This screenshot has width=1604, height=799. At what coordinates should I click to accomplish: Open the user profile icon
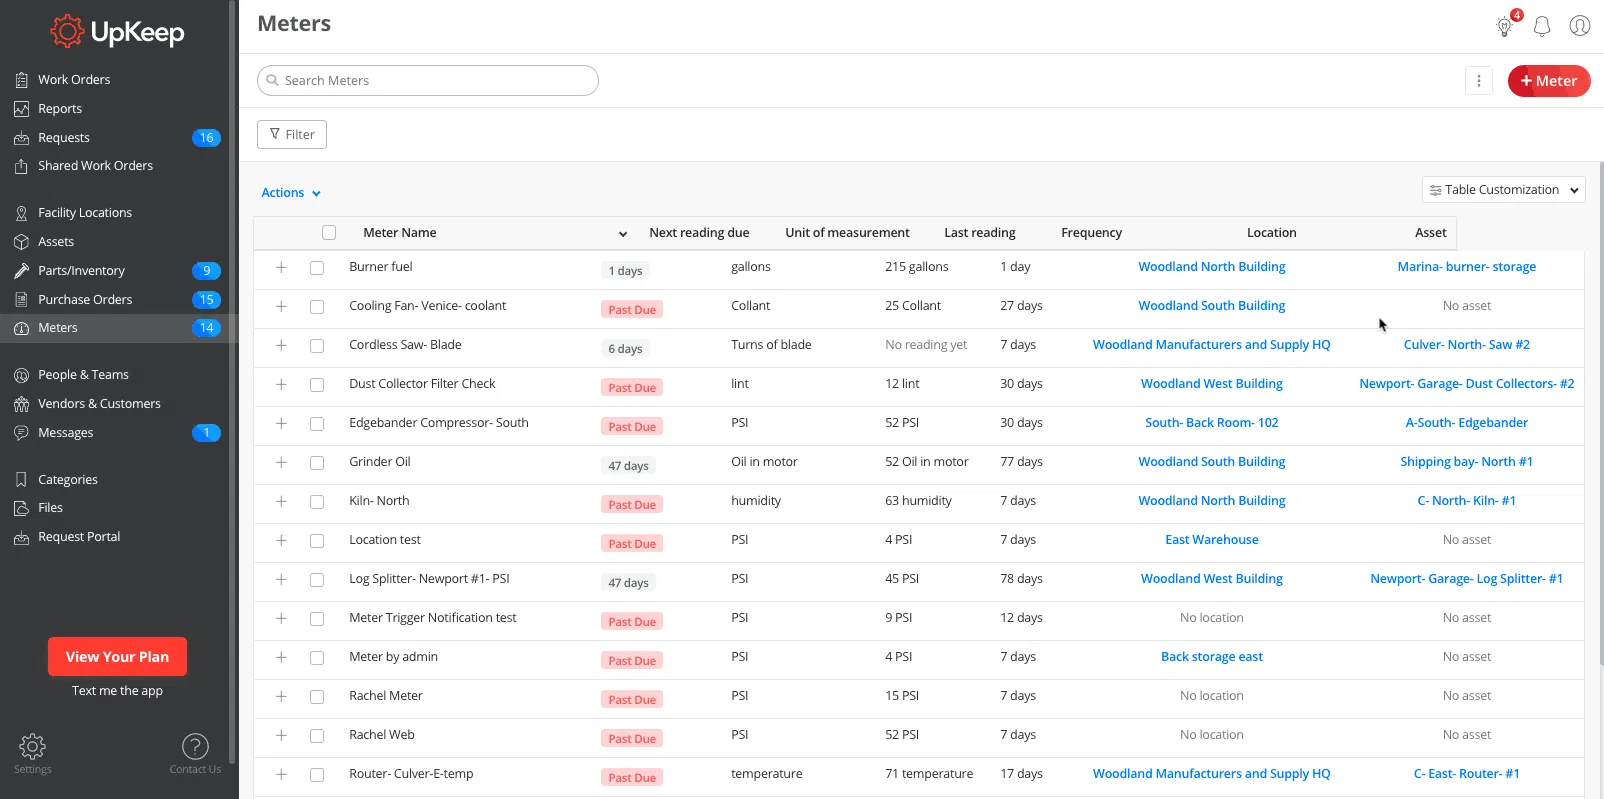(1579, 26)
